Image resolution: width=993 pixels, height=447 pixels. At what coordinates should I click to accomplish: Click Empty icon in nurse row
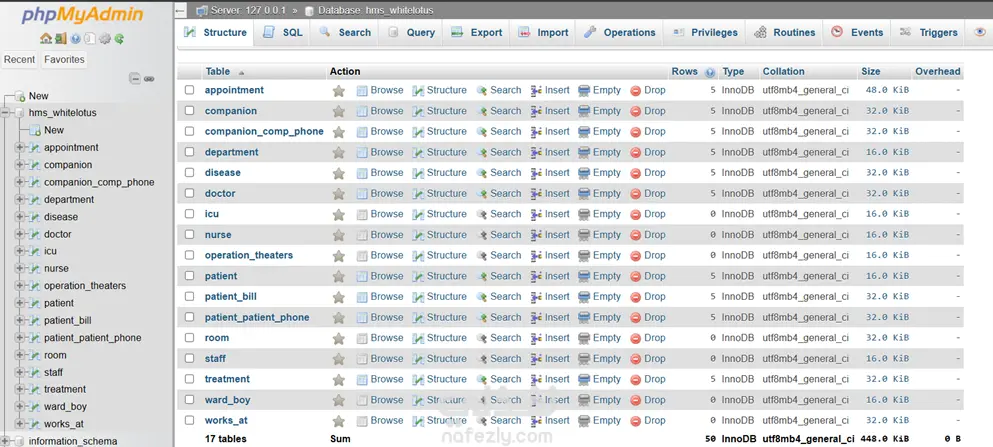[584, 235]
